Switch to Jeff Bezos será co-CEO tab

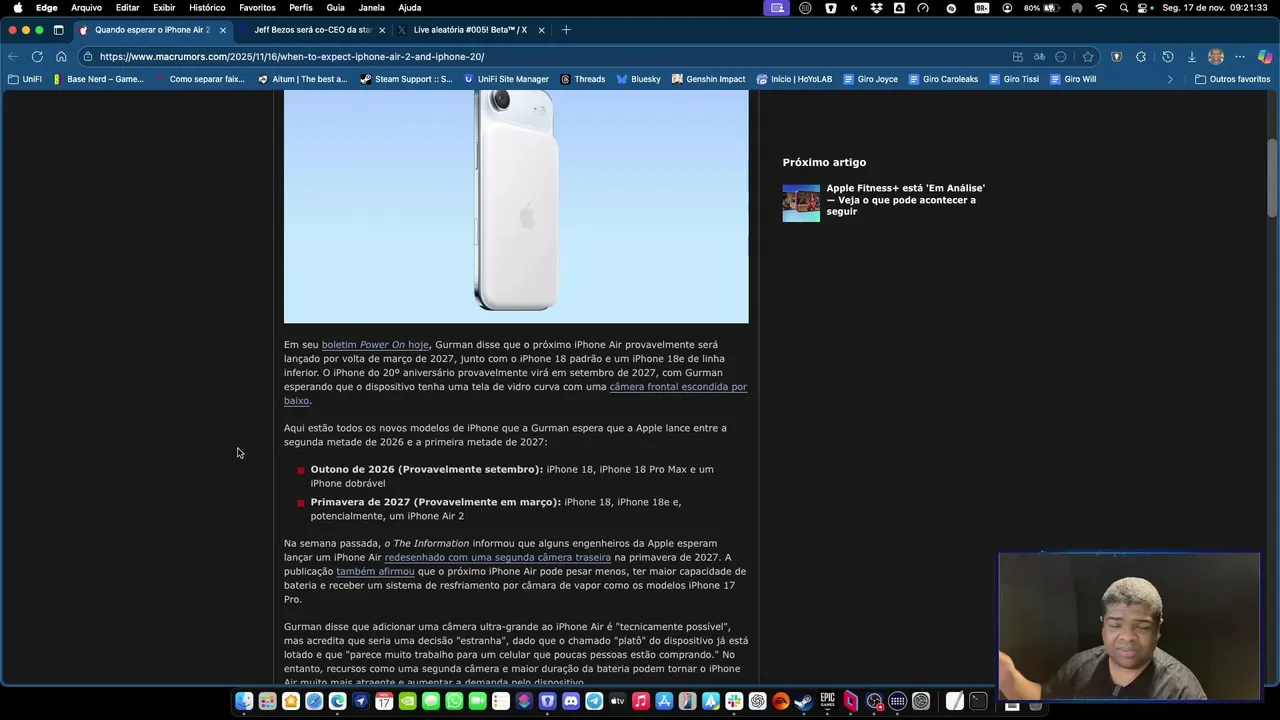[x=311, y=30]
